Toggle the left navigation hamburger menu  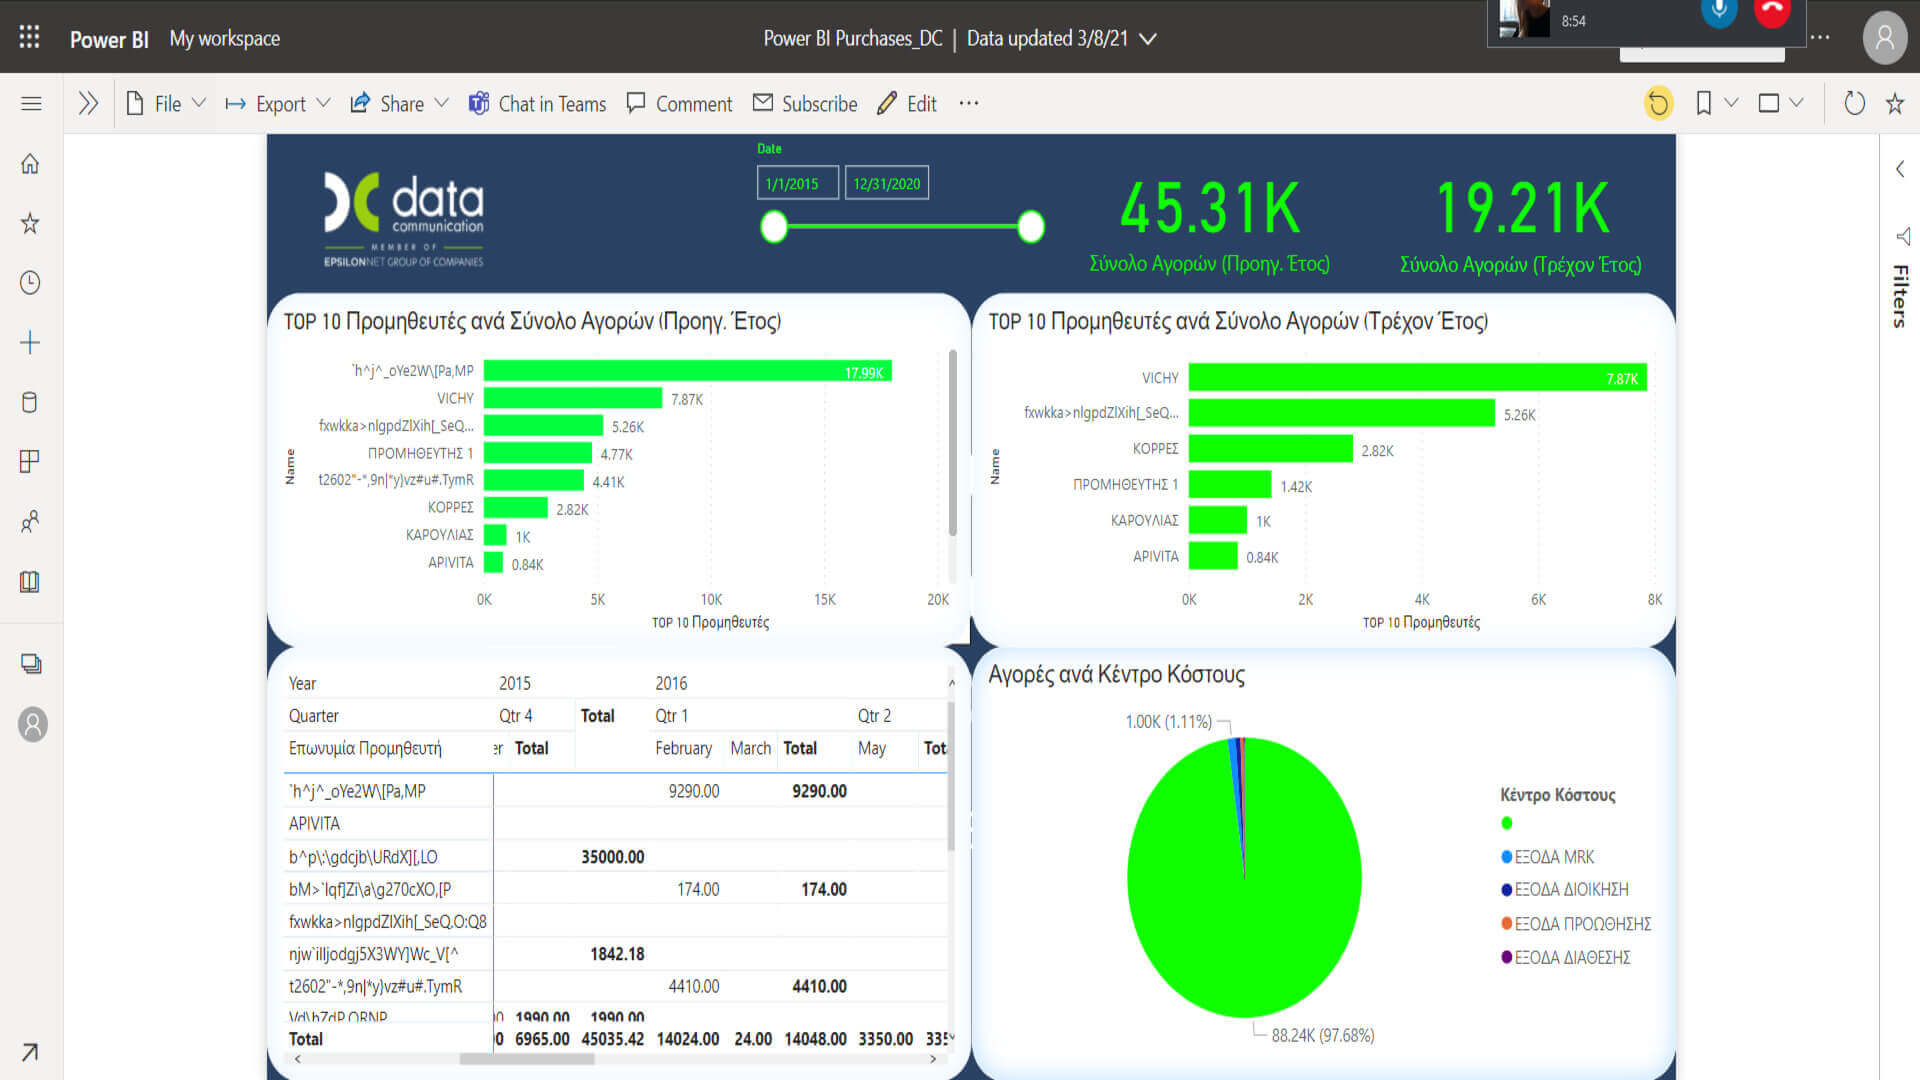point(31,103)
